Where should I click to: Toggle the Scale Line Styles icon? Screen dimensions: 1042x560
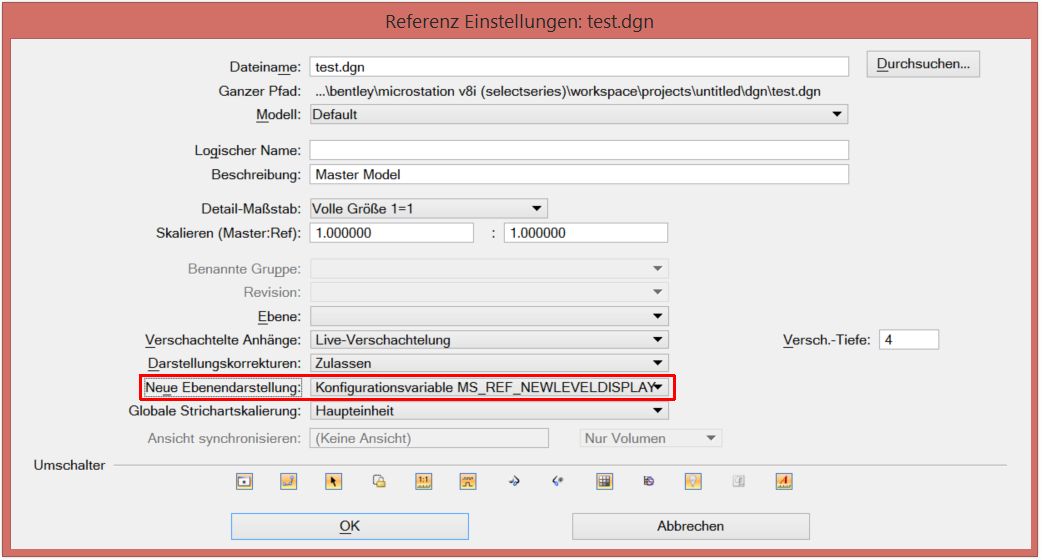coord(468,482)
